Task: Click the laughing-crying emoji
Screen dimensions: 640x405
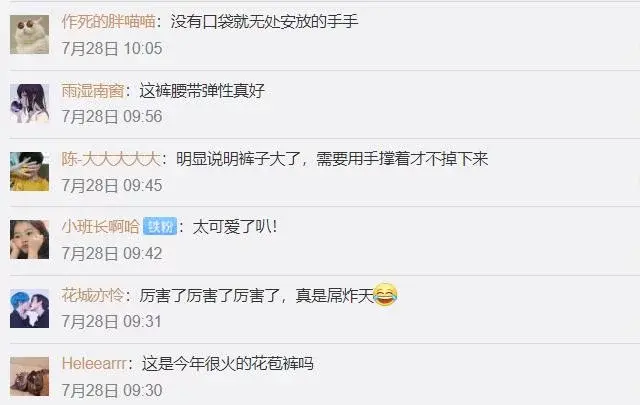Action: coord(385,294)
